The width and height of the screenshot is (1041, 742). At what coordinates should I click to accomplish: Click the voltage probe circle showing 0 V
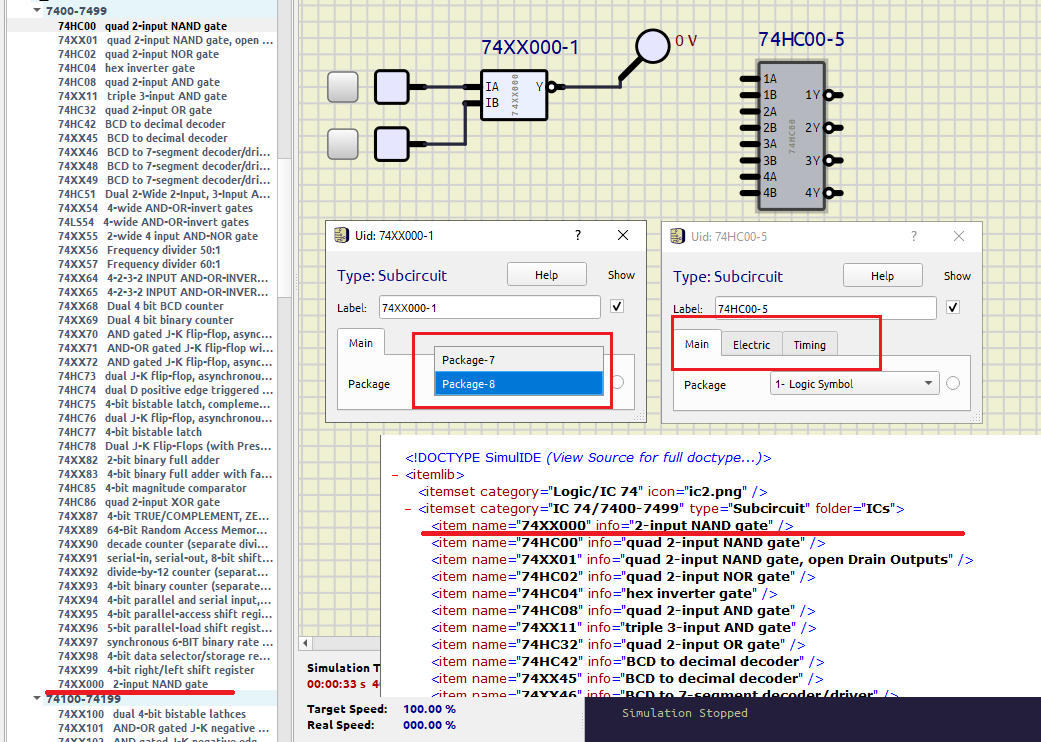[653, 45]
